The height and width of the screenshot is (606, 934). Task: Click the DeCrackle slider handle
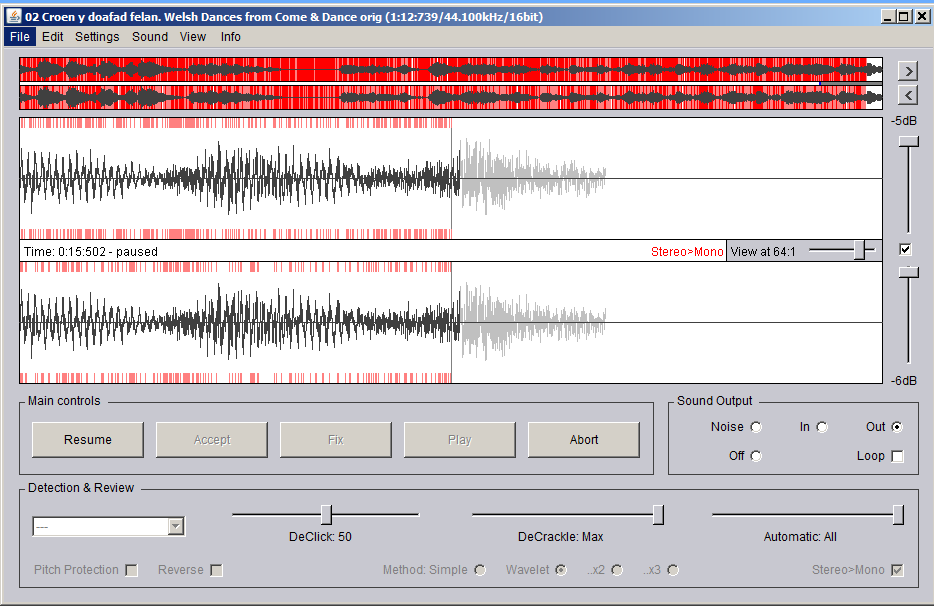pyautogui.click(x=658, y=514)
